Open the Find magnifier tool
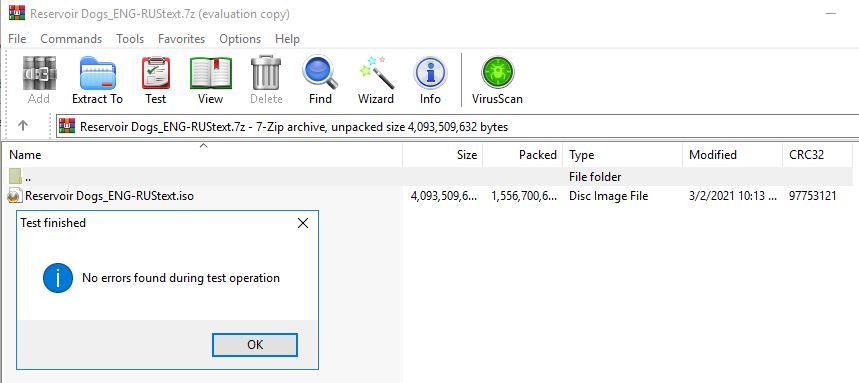Viewport: 859px width, 383px height. pyautogui.click(x=320, y=73)
